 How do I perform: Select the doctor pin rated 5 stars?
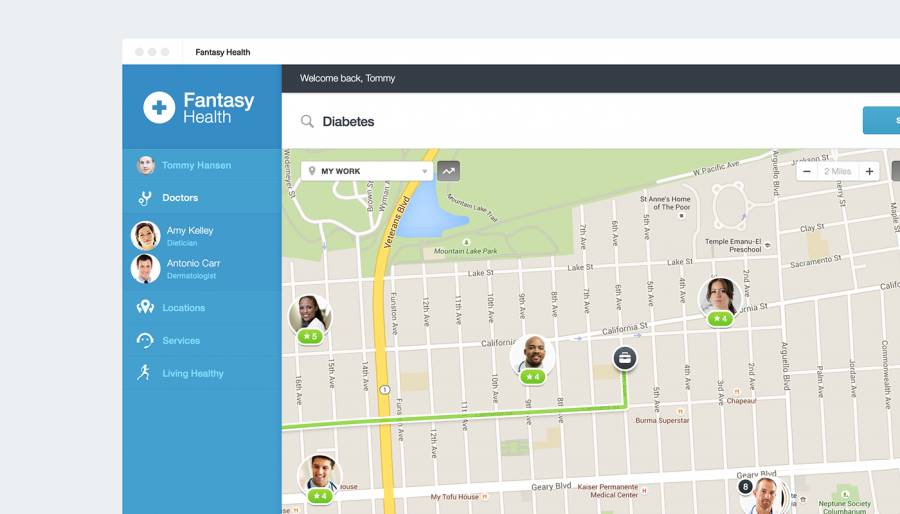310,316
